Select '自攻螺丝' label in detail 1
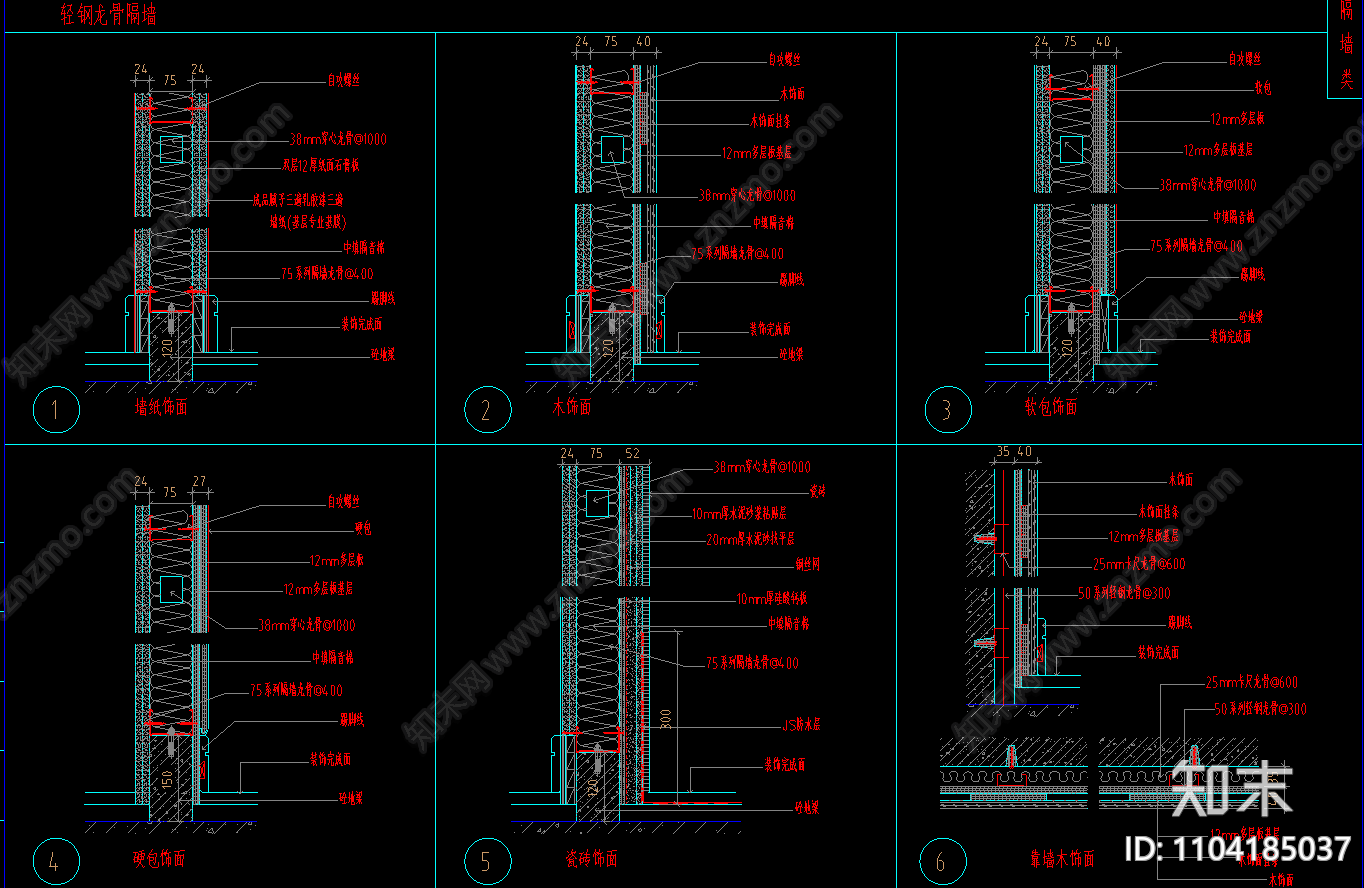The image size is (1364, 888). 343,80
